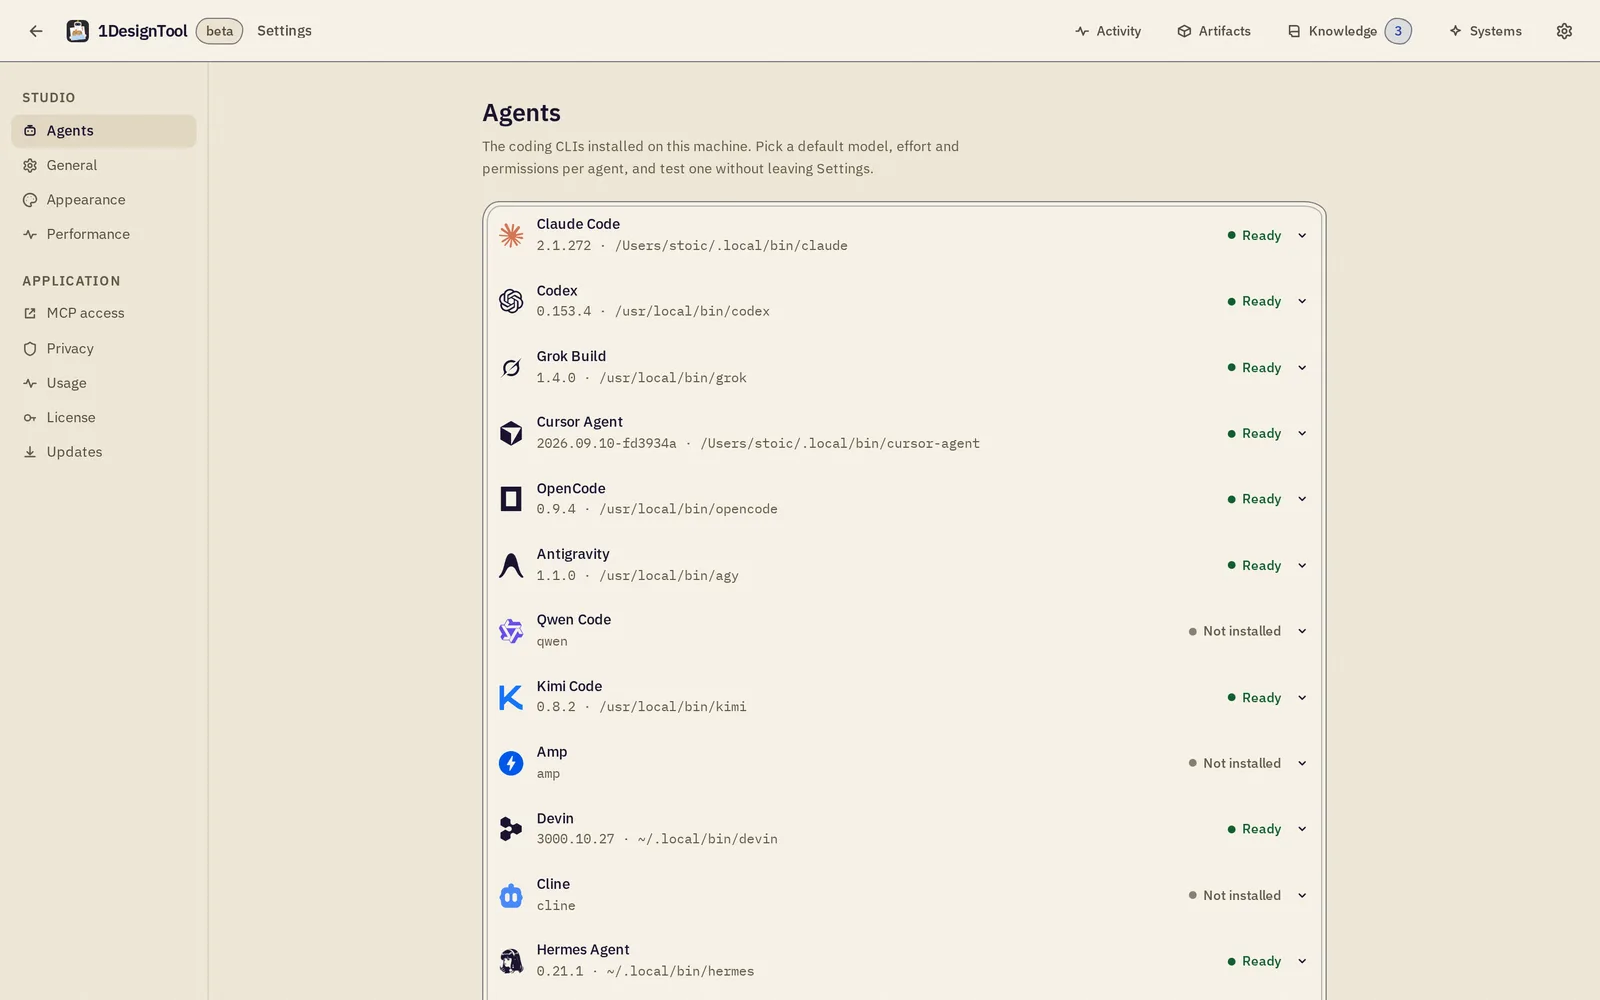Click the Cline Not installed status
The width and height of the screenshot is (1600, 1000).
click(1235, 896)
